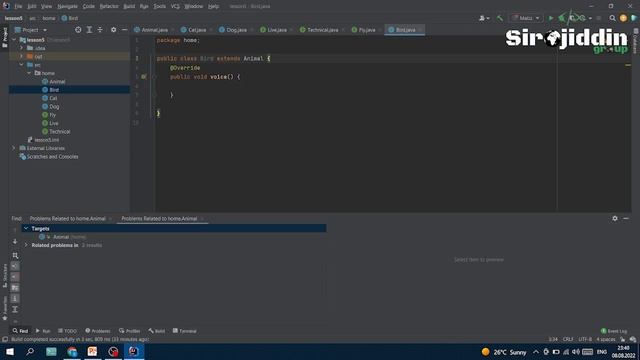Open Find panel settings gear
The height and width of the screenshot is (360, 640).
[x=615, y=218]
